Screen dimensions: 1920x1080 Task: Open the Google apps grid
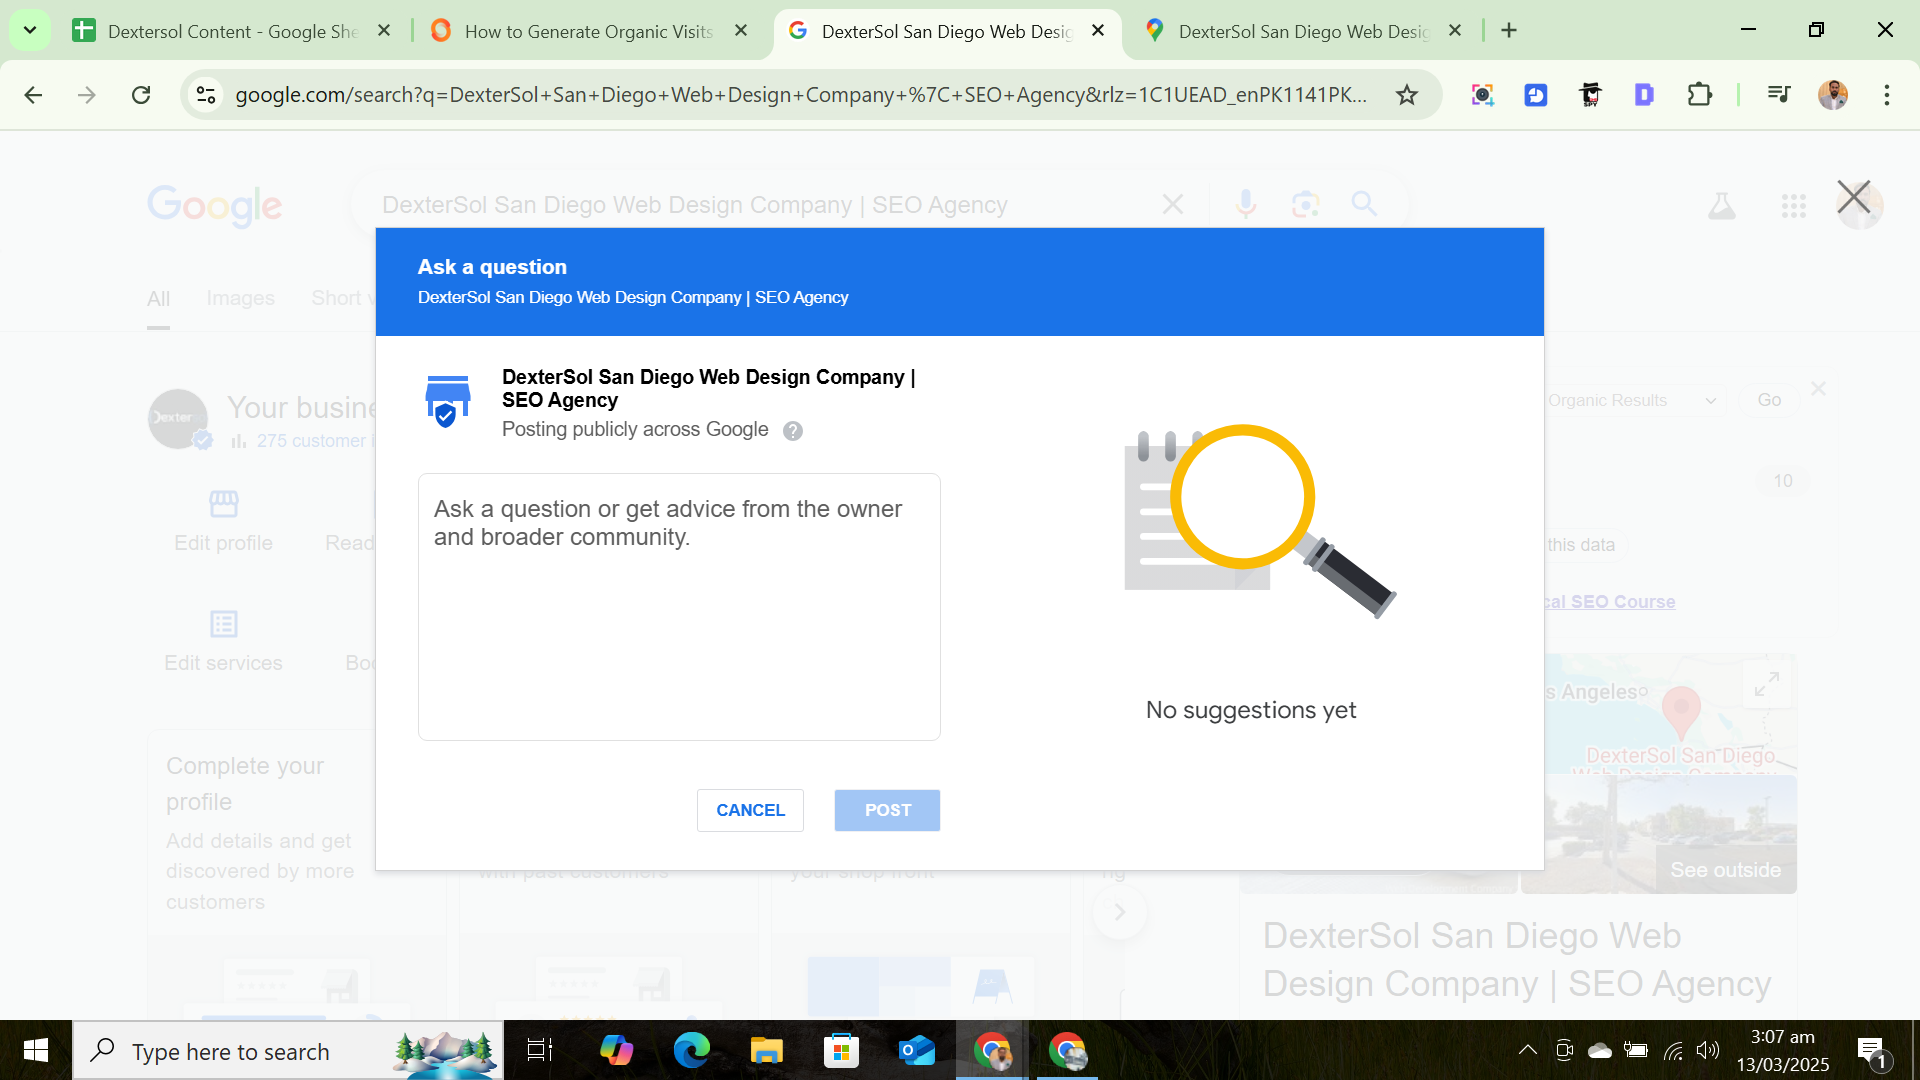point(1793,206)
